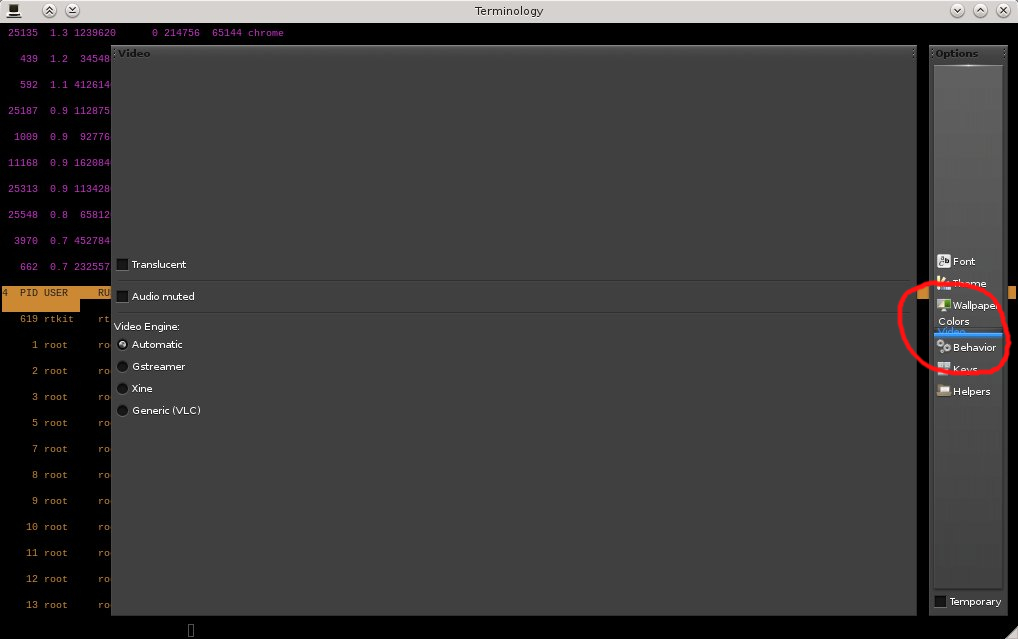Viewport: 1018px width, 639px height.
Task: Click the down-arrow button beside the double-arrow button
Action: pyautogui.click(x=73, y=10)
